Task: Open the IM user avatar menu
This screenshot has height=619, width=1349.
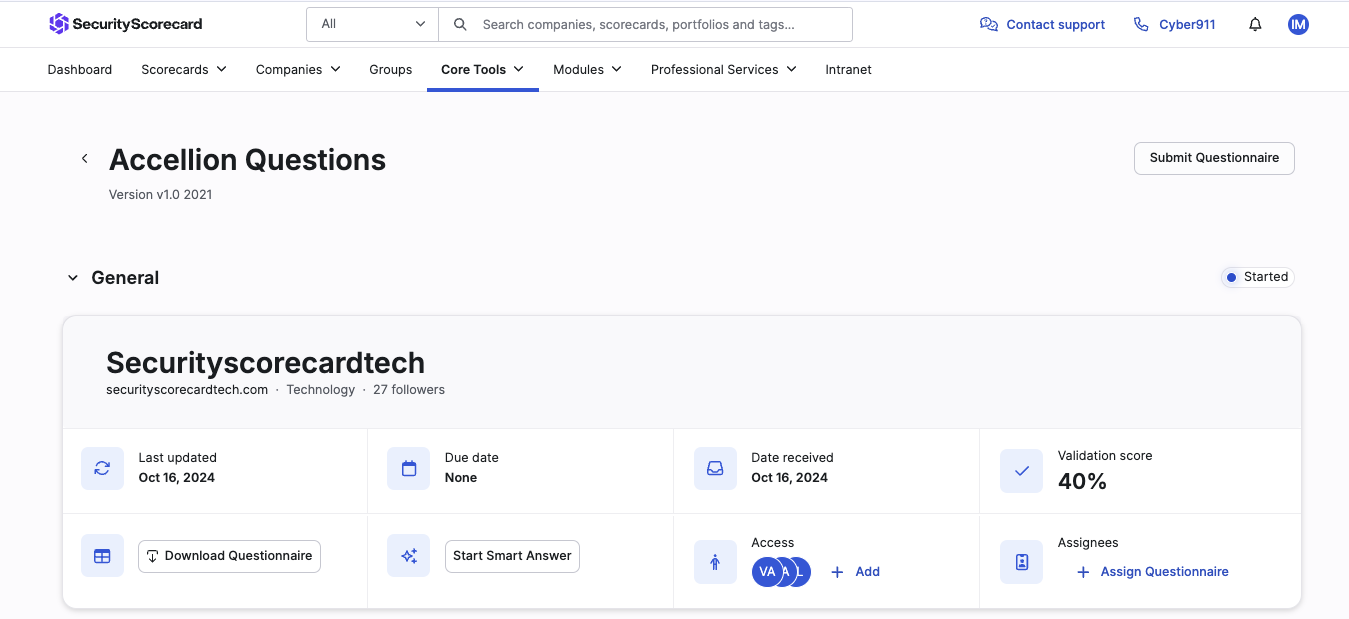Action: [1298, 24]
